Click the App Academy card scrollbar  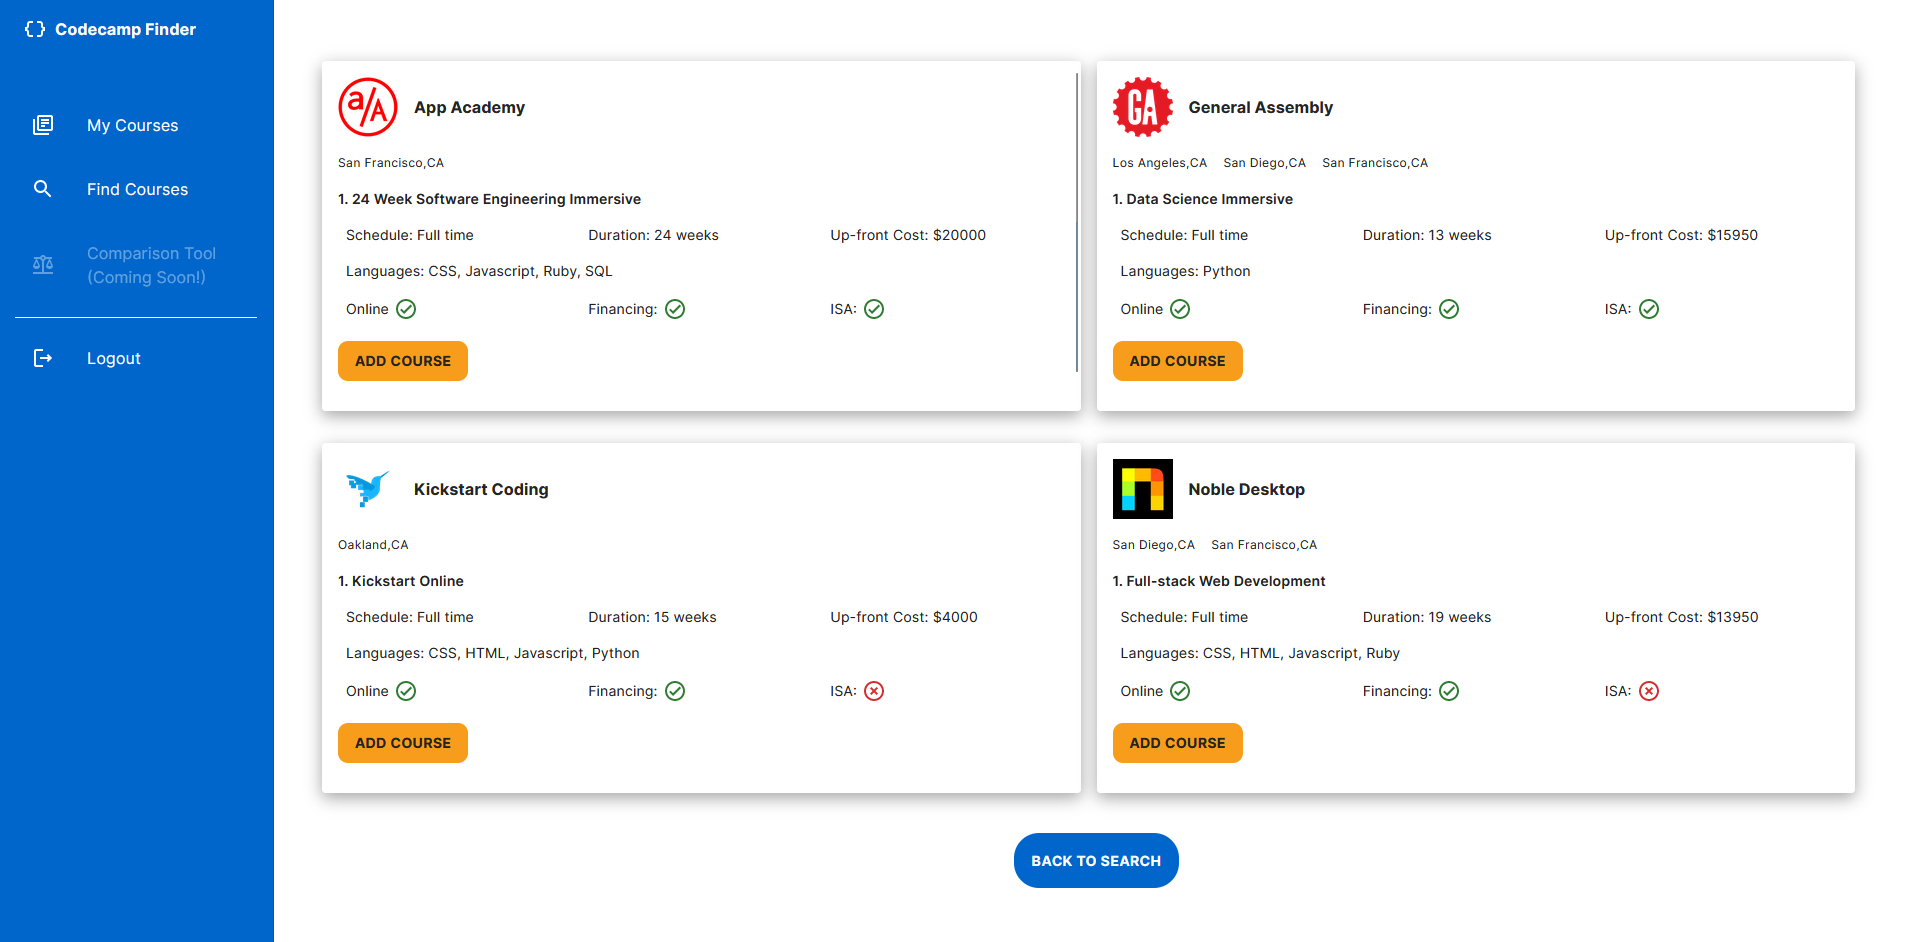click(x=1077, y=222)
